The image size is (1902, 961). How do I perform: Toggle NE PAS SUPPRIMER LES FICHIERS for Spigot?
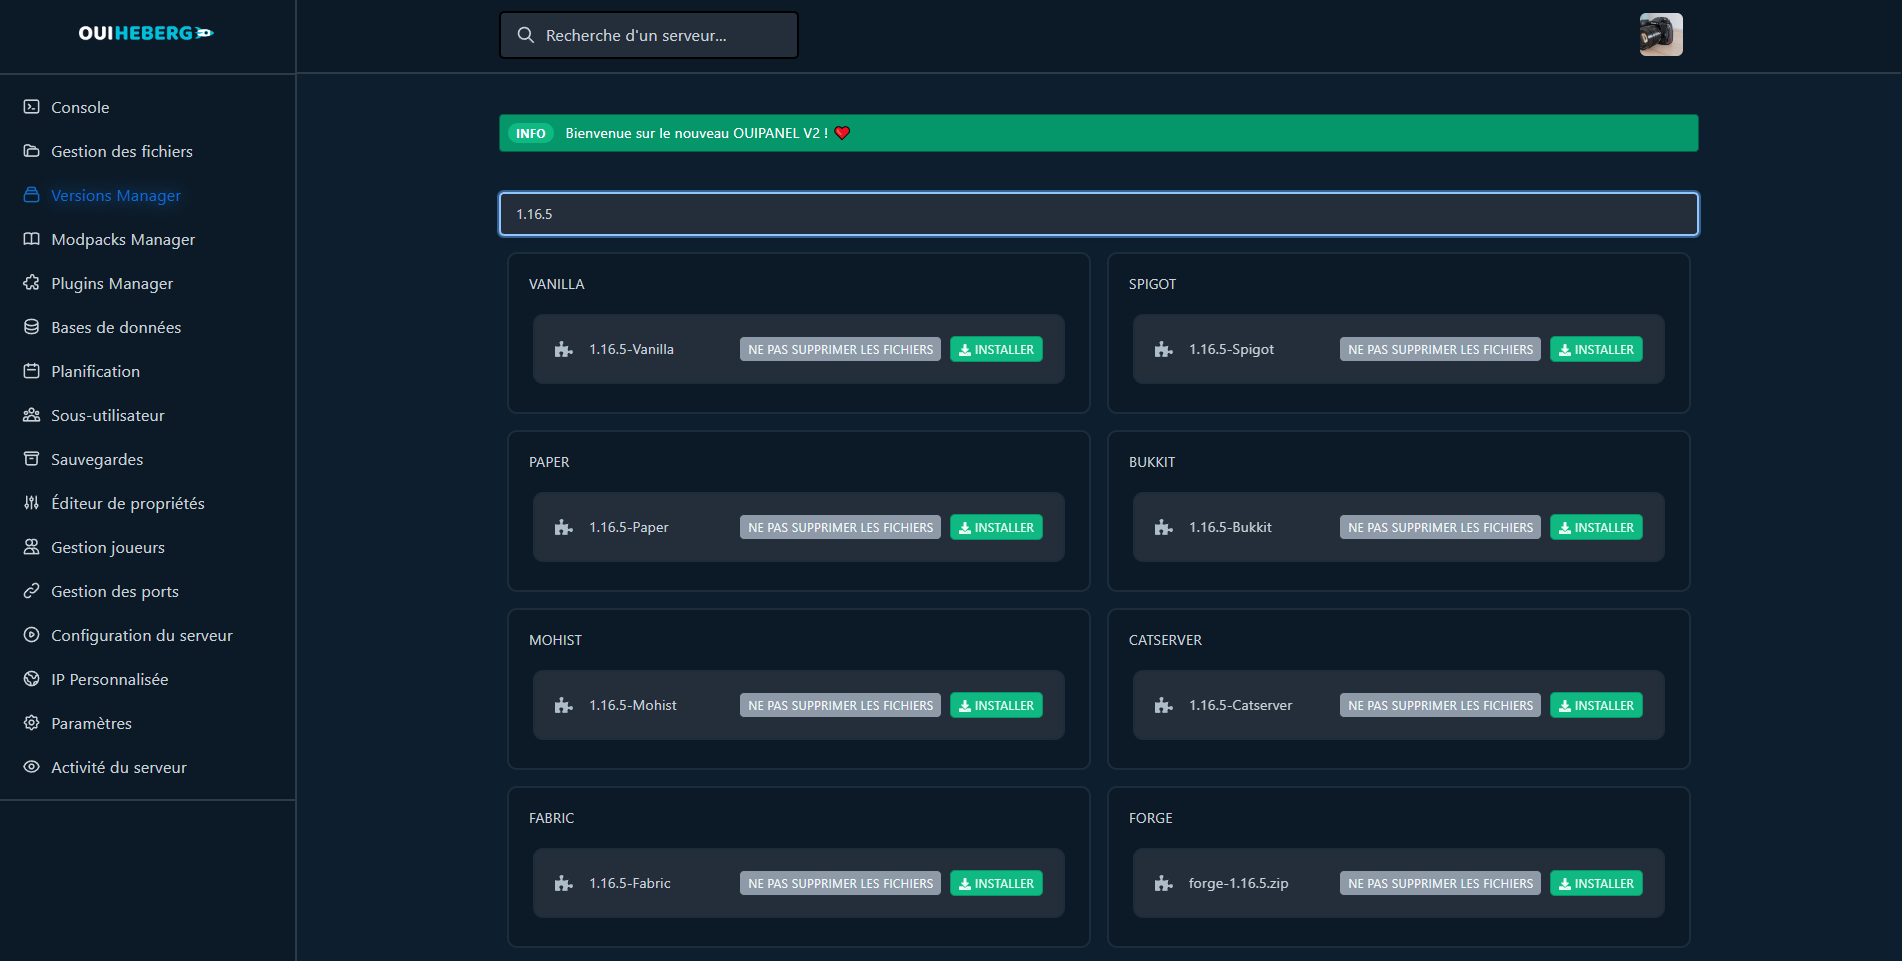(1440, 349)
